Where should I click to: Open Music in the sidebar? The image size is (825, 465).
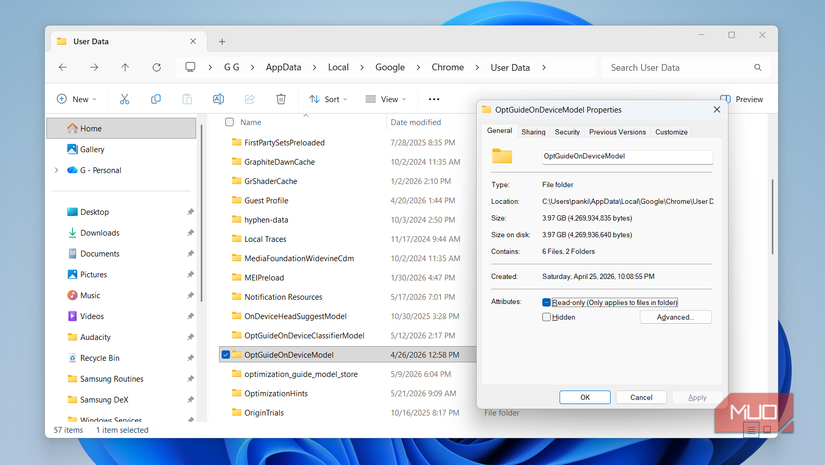[90, 296]
